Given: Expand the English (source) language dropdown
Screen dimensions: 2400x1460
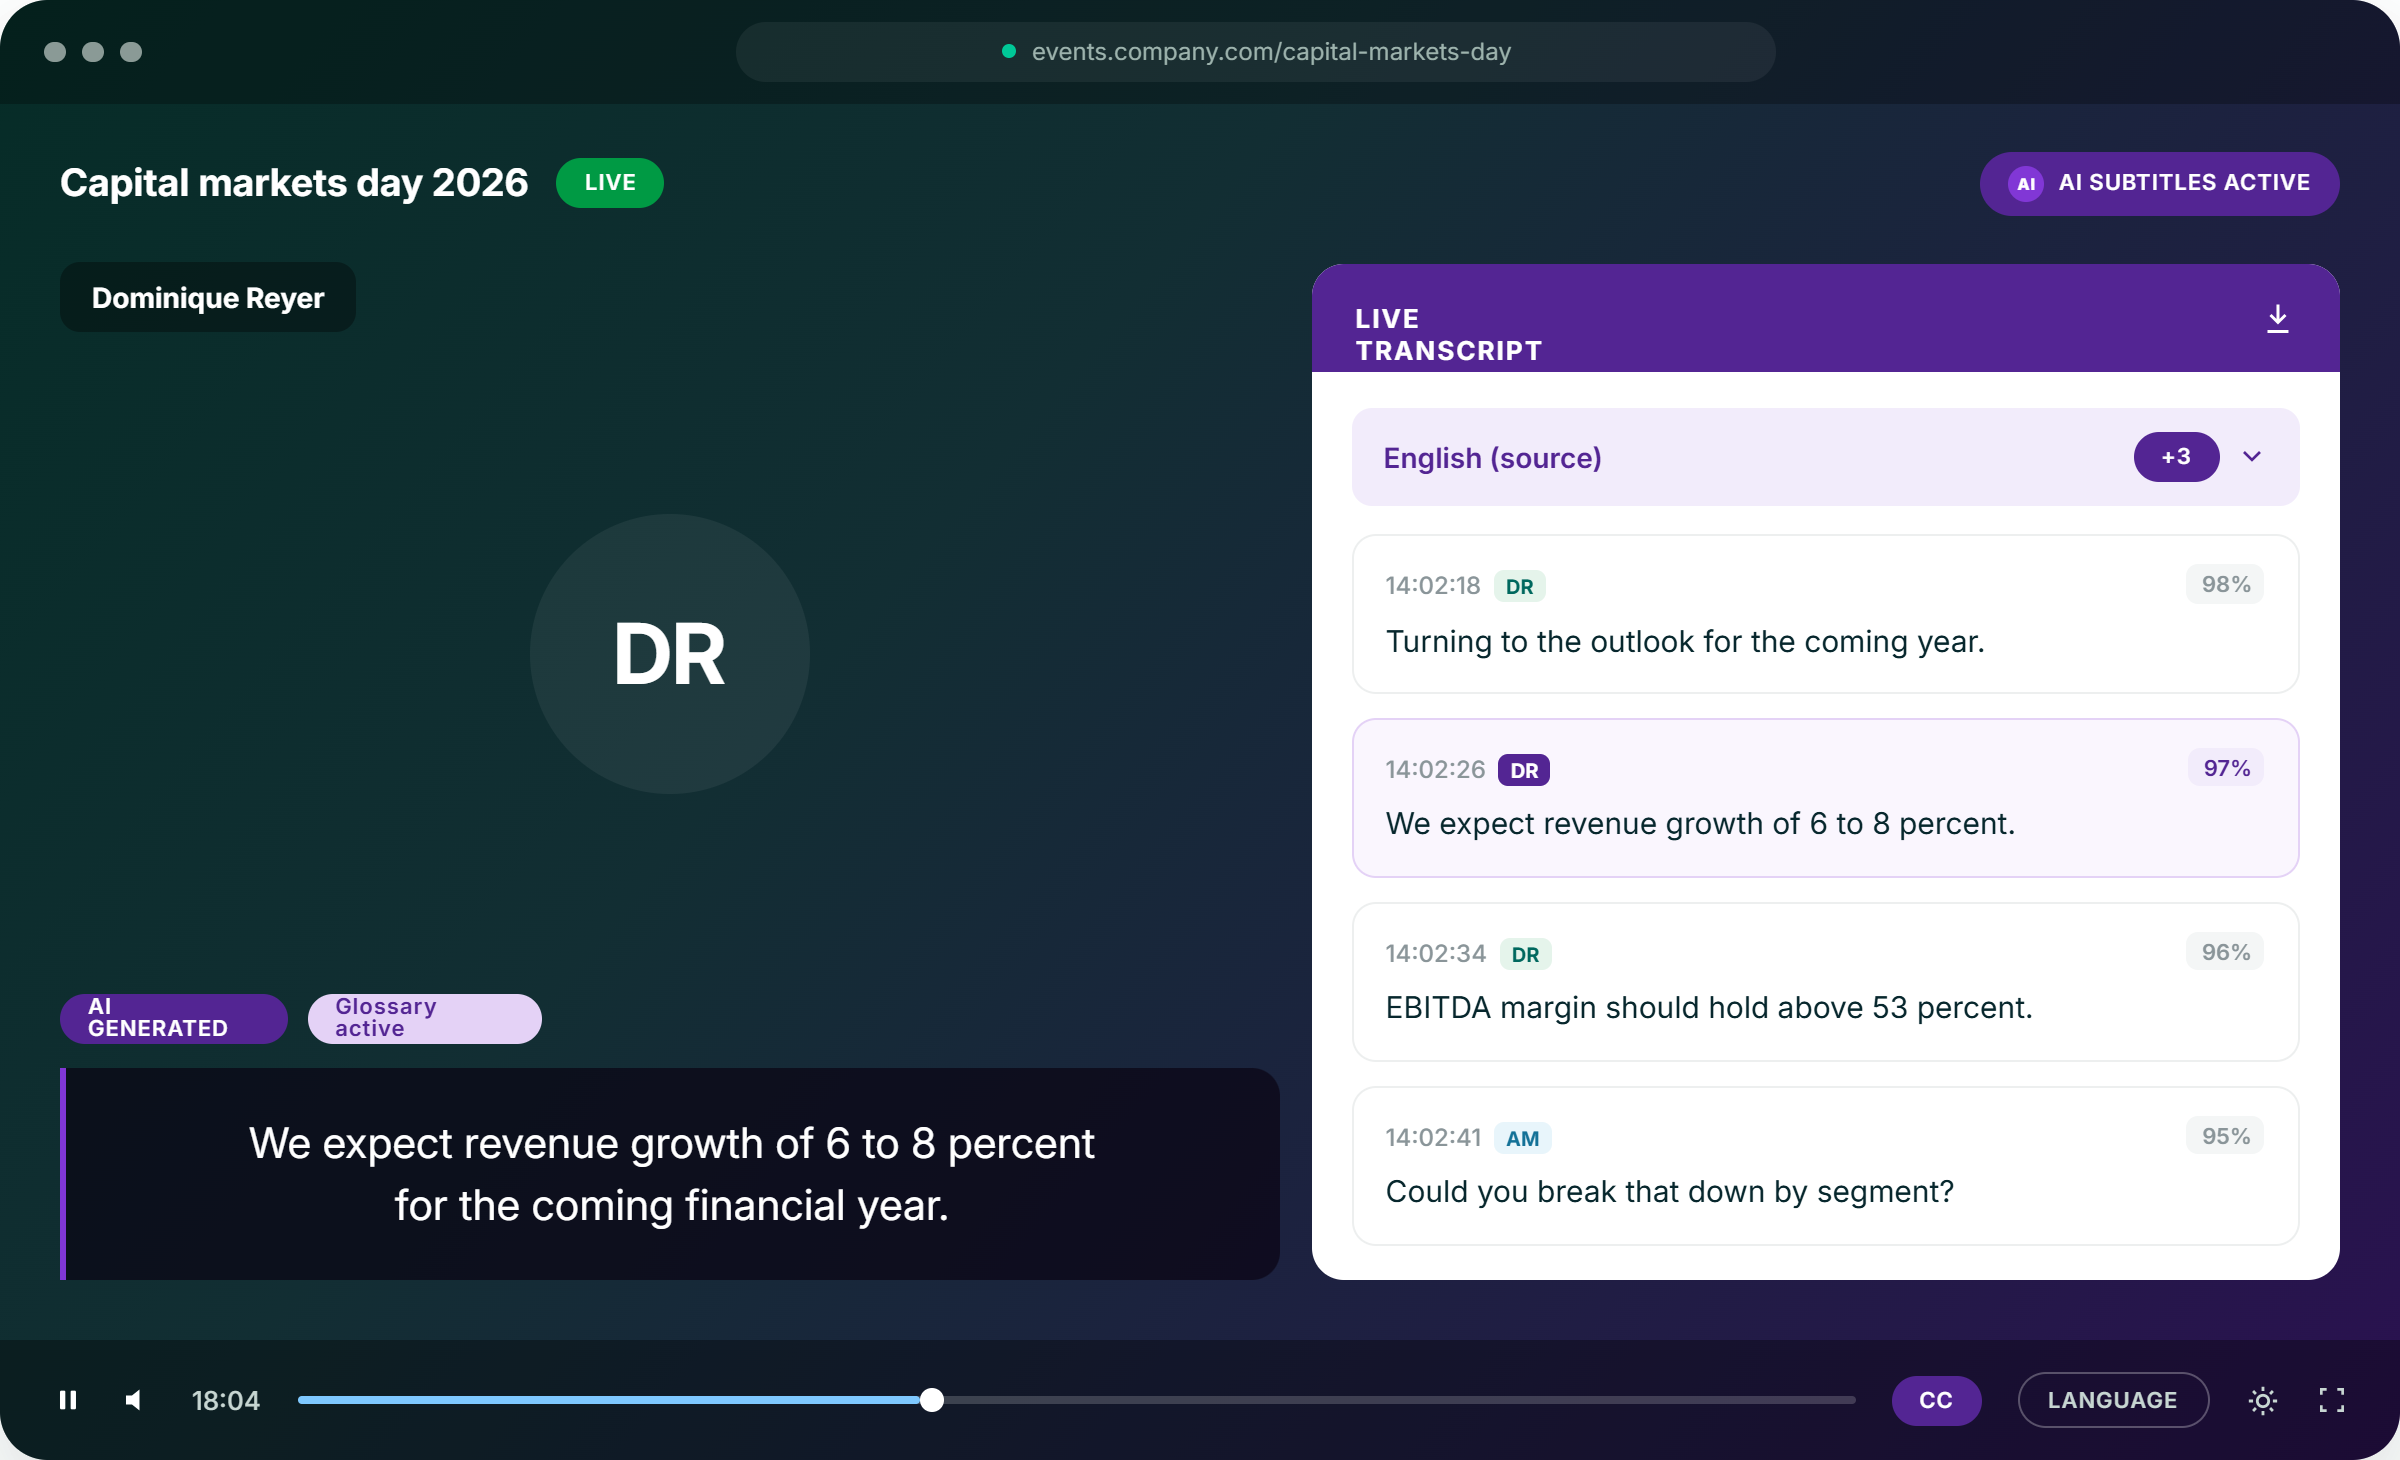Looking at the screenshot, I should tap(1825, 457).
